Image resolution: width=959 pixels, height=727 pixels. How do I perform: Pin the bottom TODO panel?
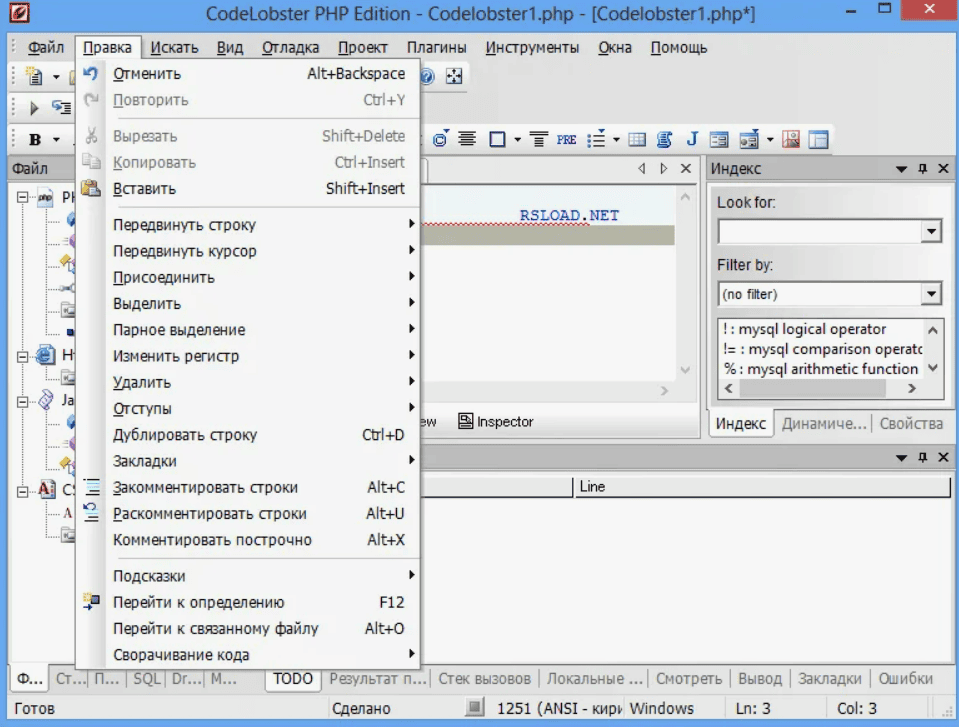click(923, 457)
